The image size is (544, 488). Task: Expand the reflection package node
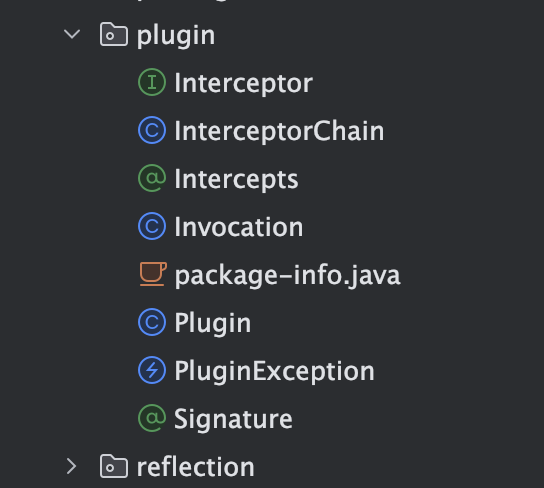pos(71,466)
